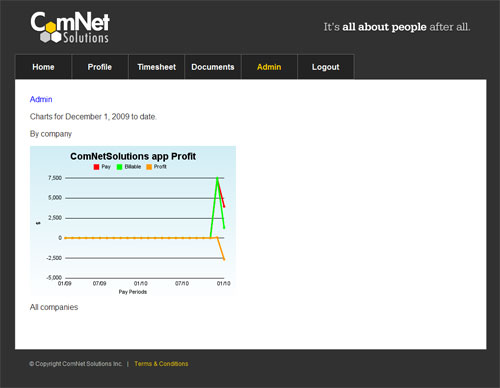Click the red Pay legend swatch
The width and height of the screenshot is (500, 388).
[96, 167]
